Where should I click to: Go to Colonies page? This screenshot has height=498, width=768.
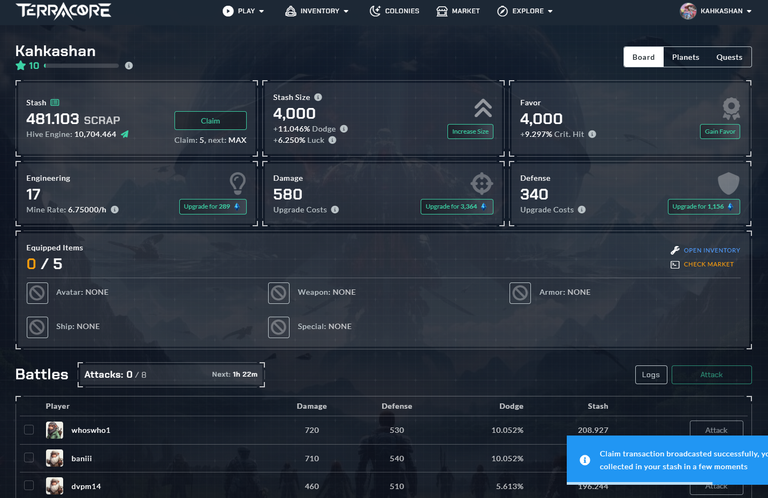point(394,11)
